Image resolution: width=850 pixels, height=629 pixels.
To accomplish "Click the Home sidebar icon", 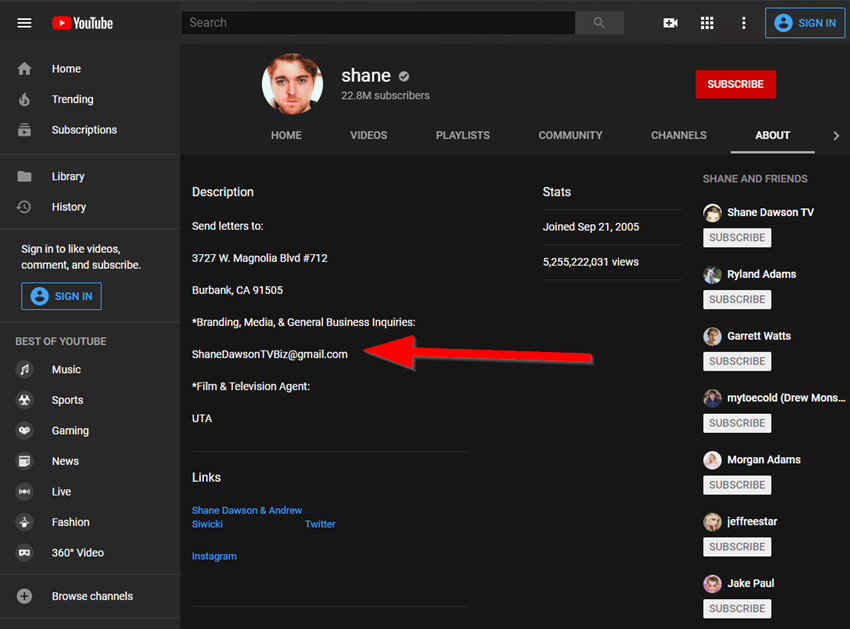I will pyautogui.click(x=24, y=69).
